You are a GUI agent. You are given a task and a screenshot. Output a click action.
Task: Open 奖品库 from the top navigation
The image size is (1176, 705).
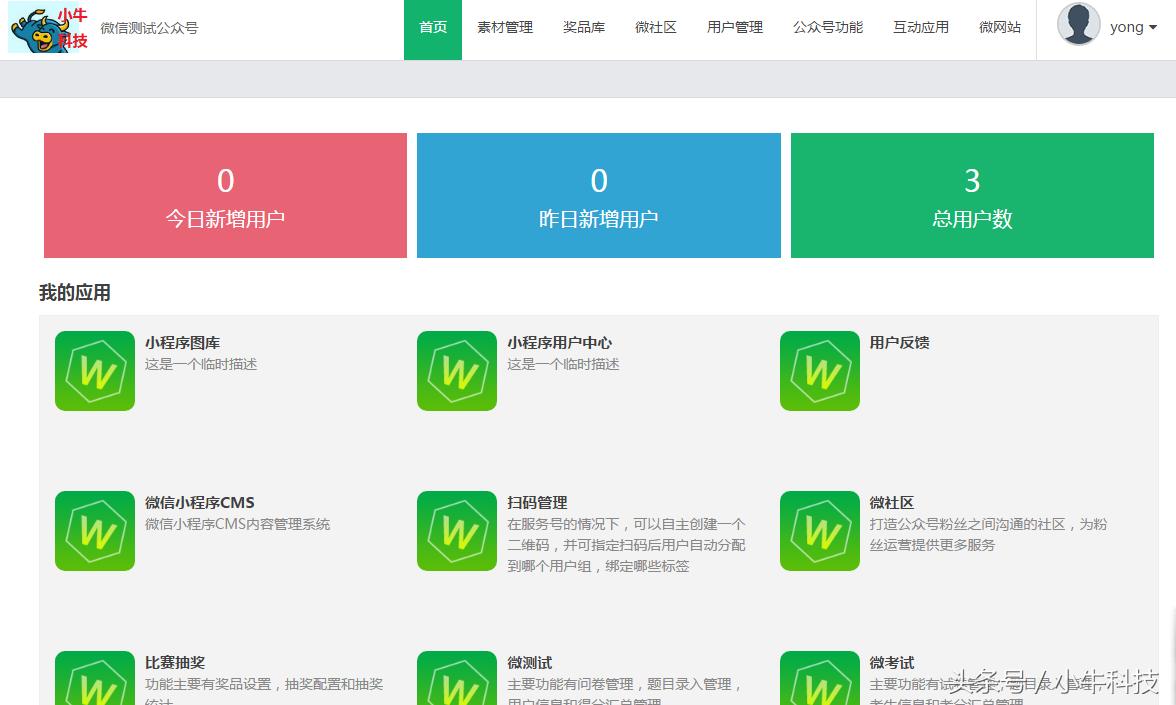coord(583,27)
